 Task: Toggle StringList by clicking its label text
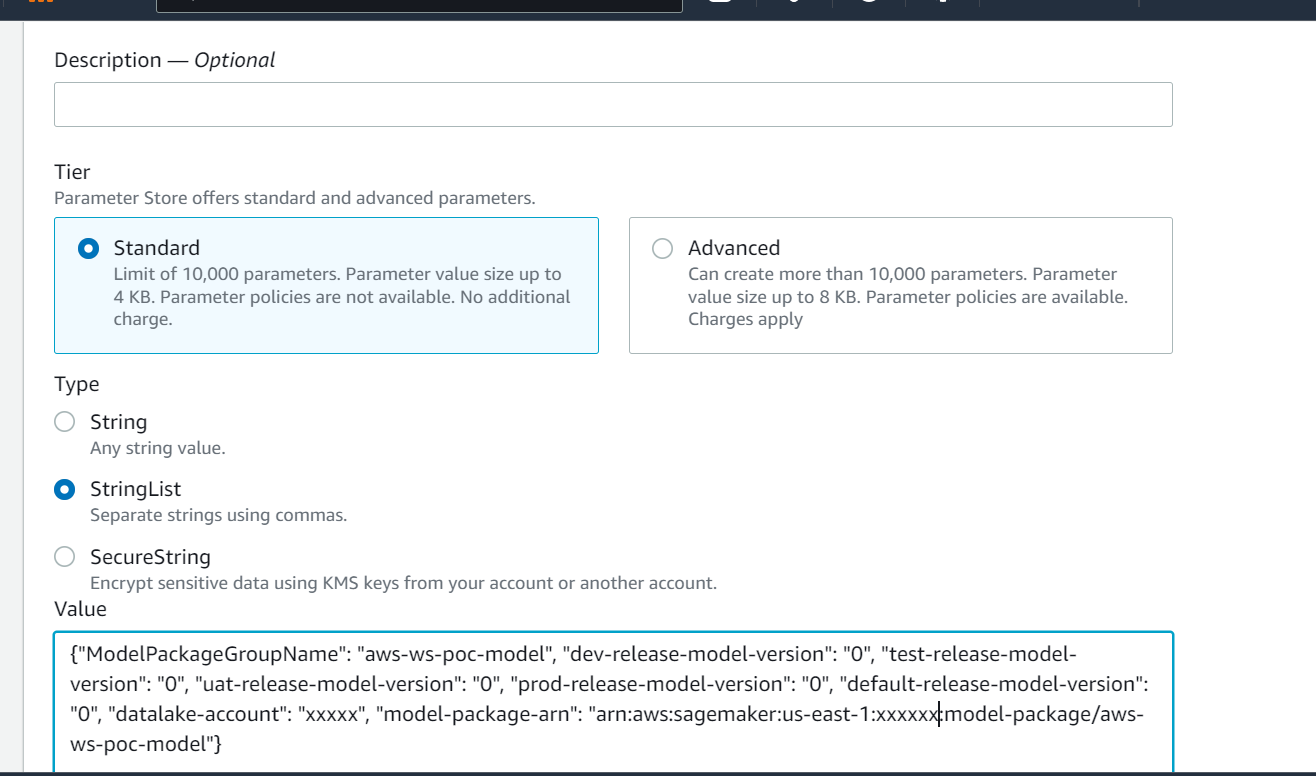[x=136, y=489]
